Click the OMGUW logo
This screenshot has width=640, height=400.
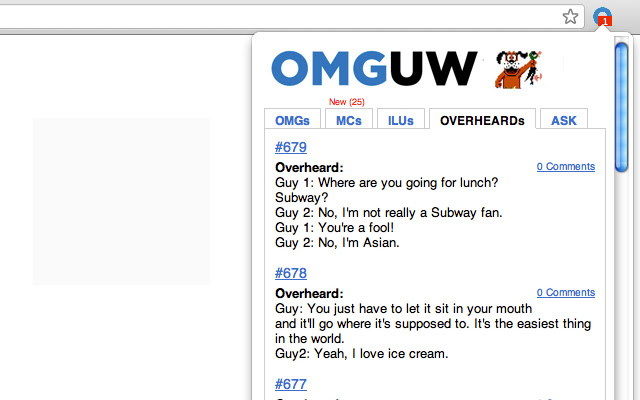click(374, 69)
